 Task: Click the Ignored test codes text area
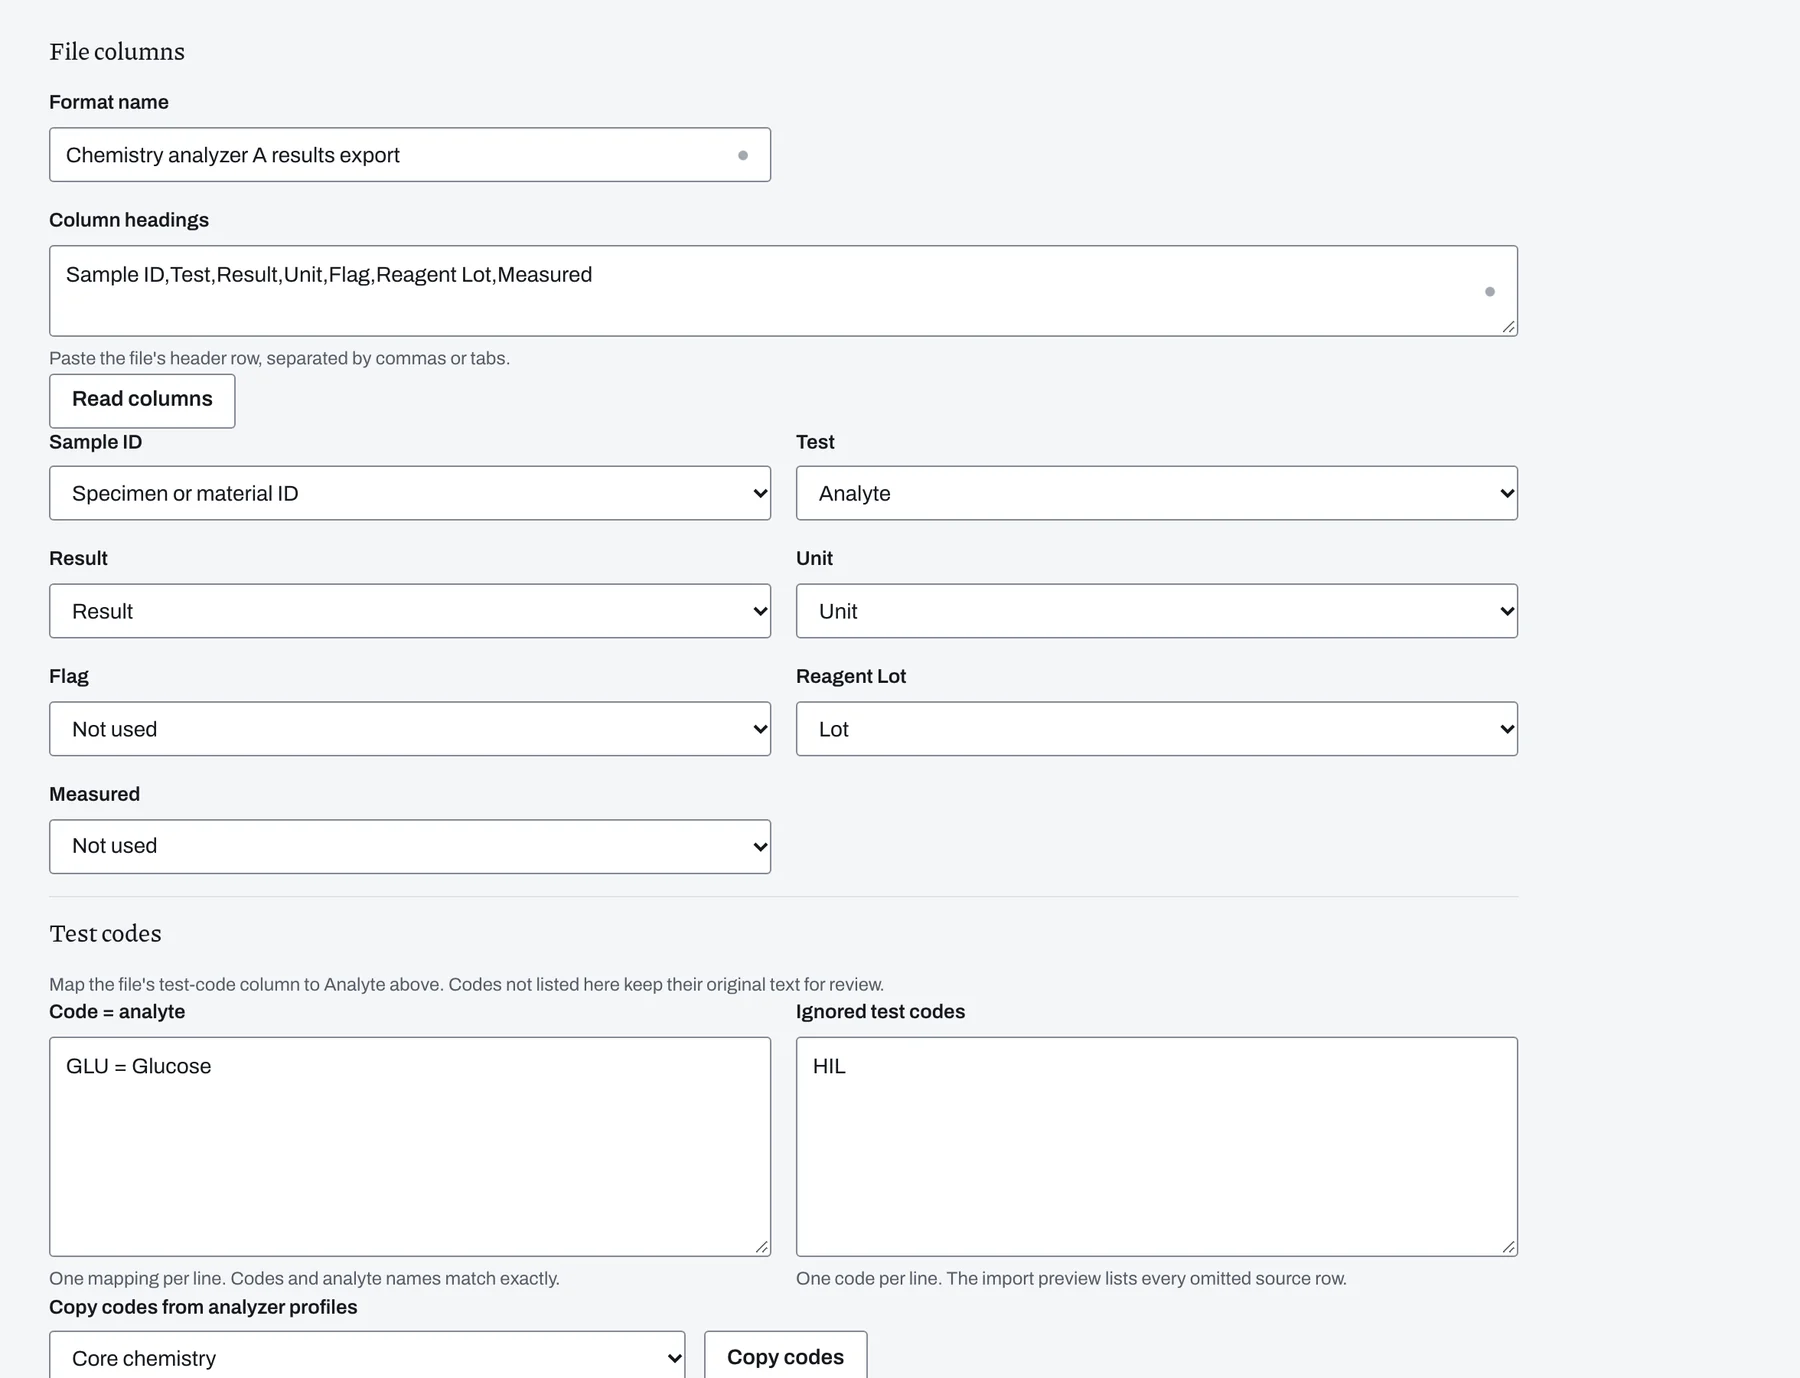(x=1157, y=1147)
